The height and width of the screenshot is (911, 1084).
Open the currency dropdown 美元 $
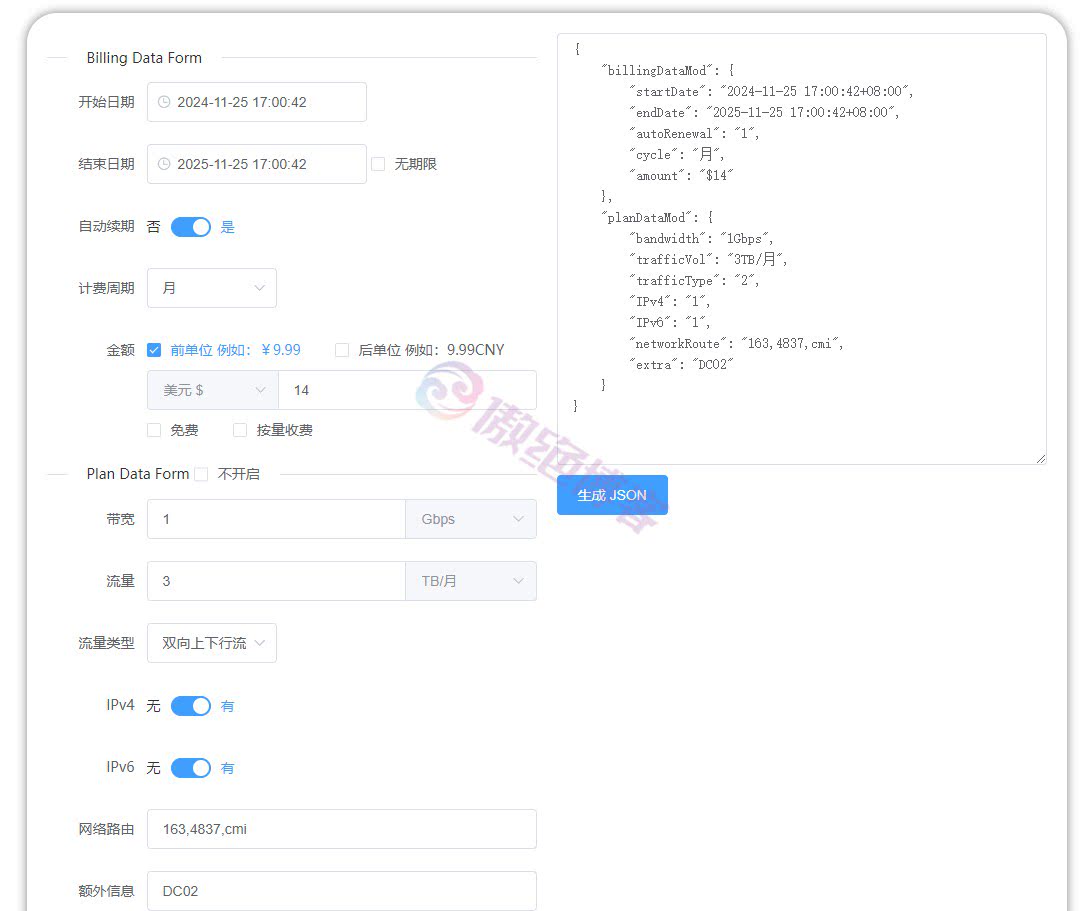pos(212,391)
